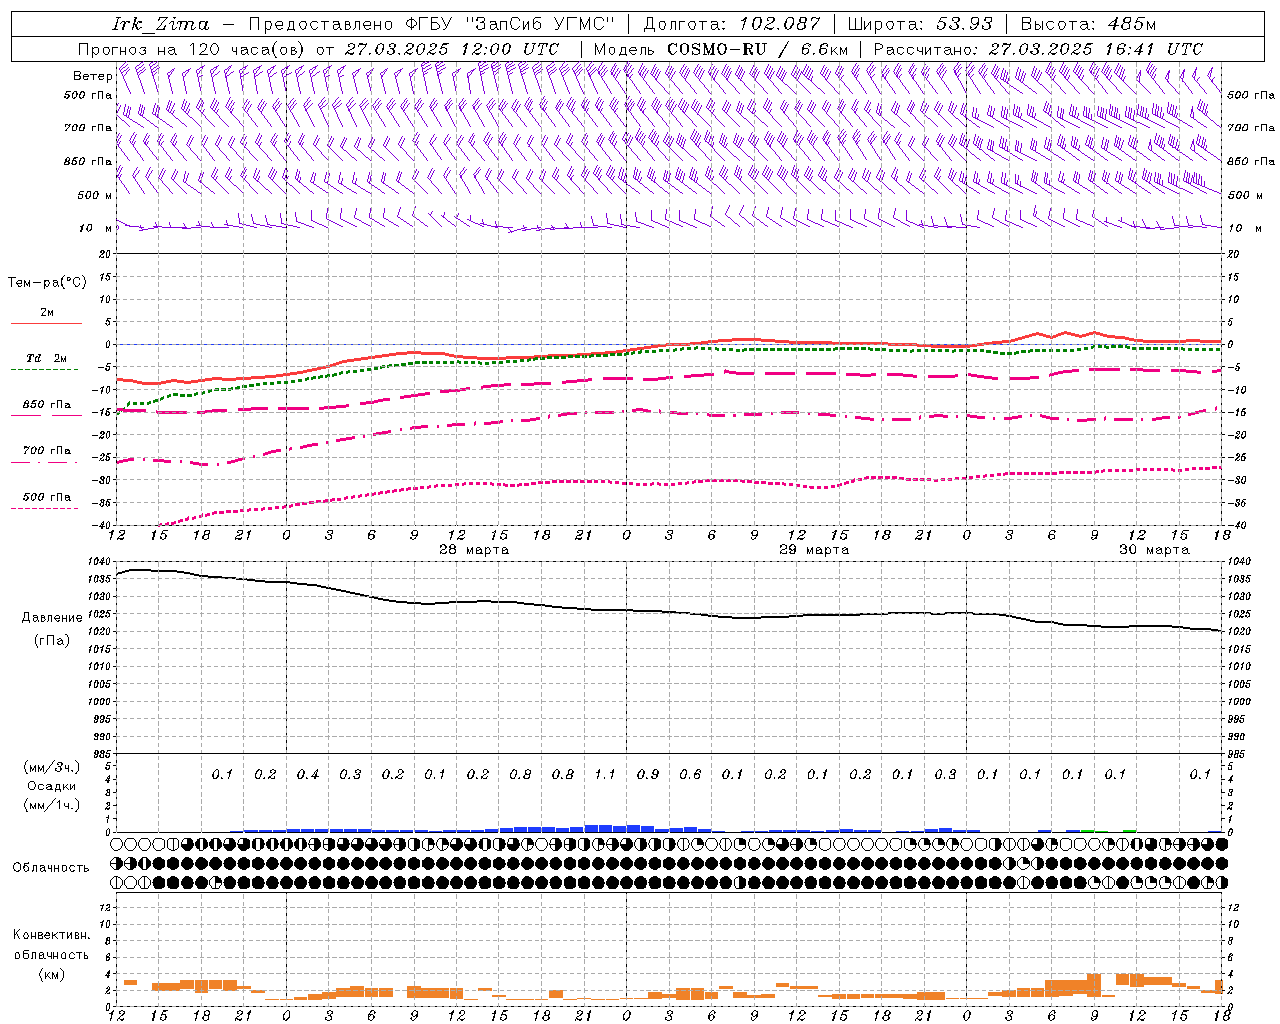Click the '500 гПа' temperature legend entry
The height and width of the screenshot is (1024, 1280).
point(46,497)
